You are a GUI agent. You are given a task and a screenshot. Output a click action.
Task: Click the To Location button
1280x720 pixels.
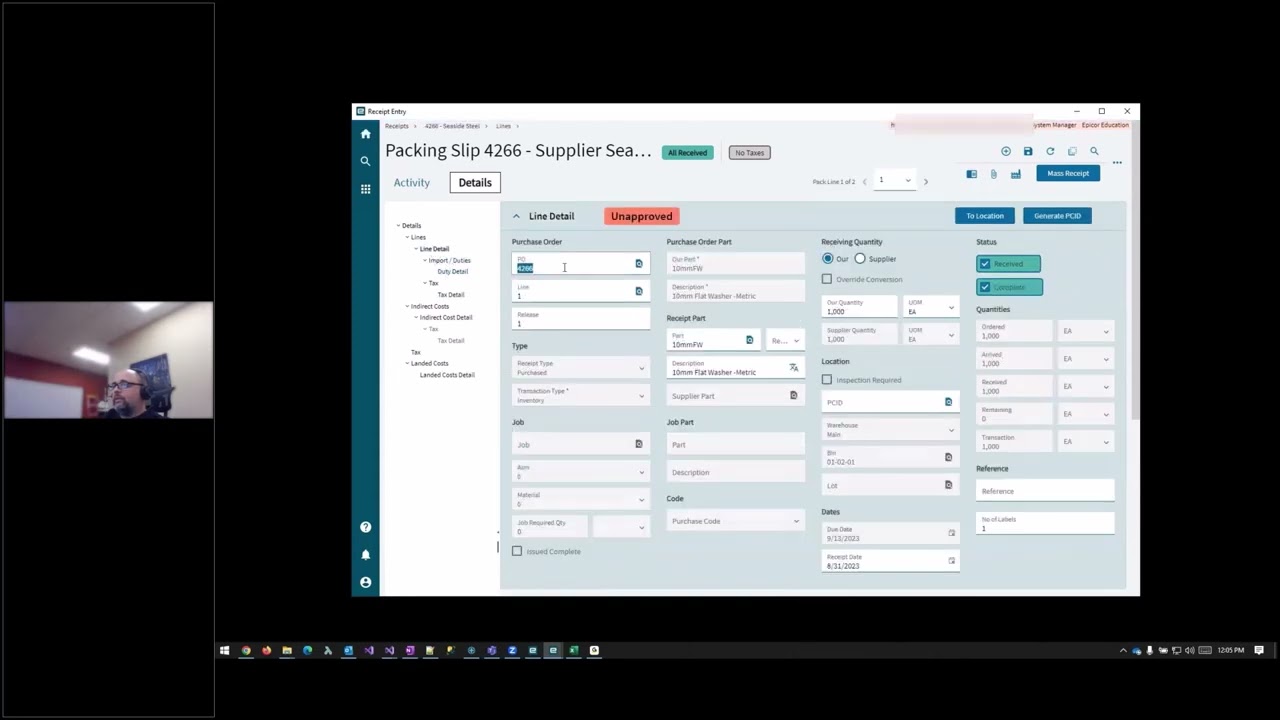tap(984, 216)
